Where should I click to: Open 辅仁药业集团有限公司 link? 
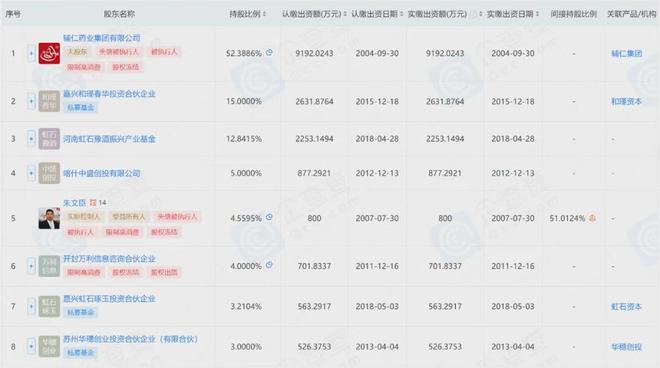pos(102,38)
